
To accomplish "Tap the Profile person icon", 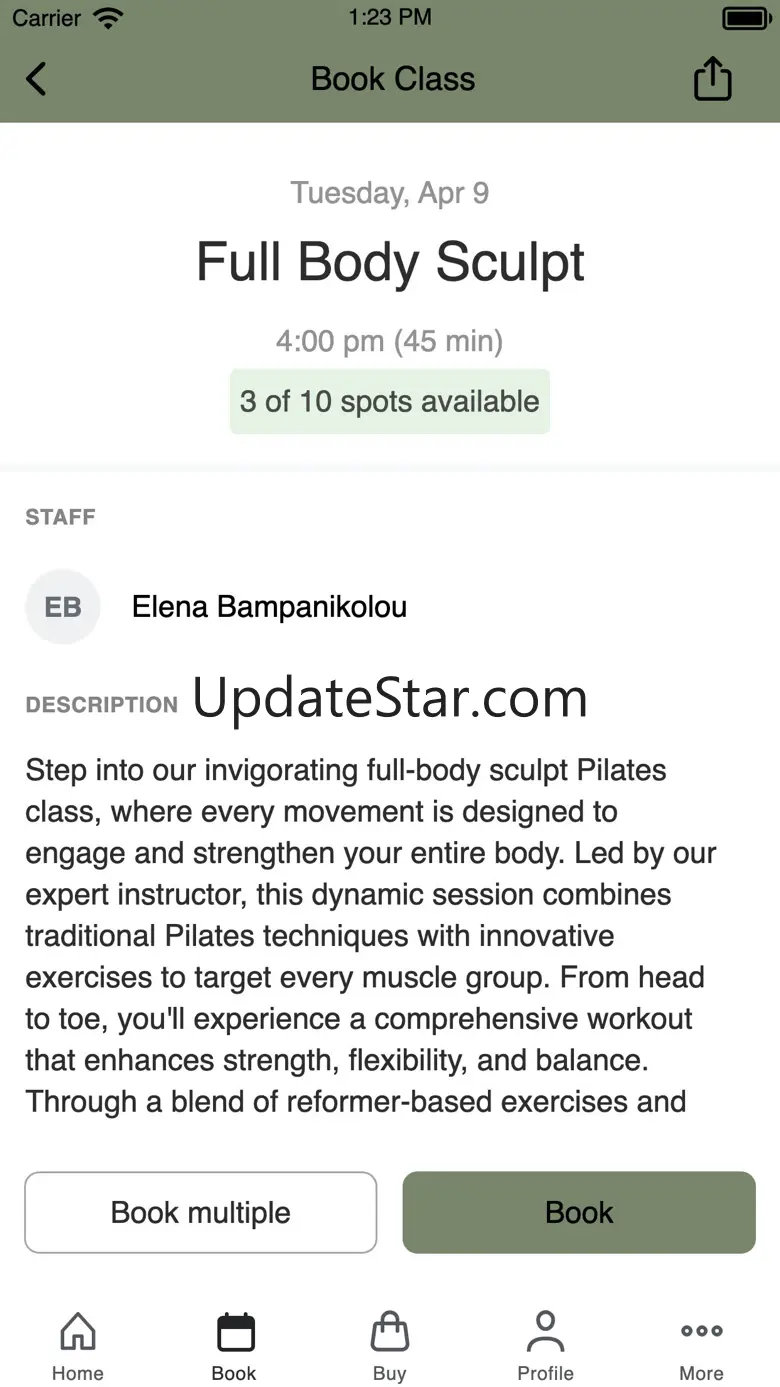I will pos(545,1332).
